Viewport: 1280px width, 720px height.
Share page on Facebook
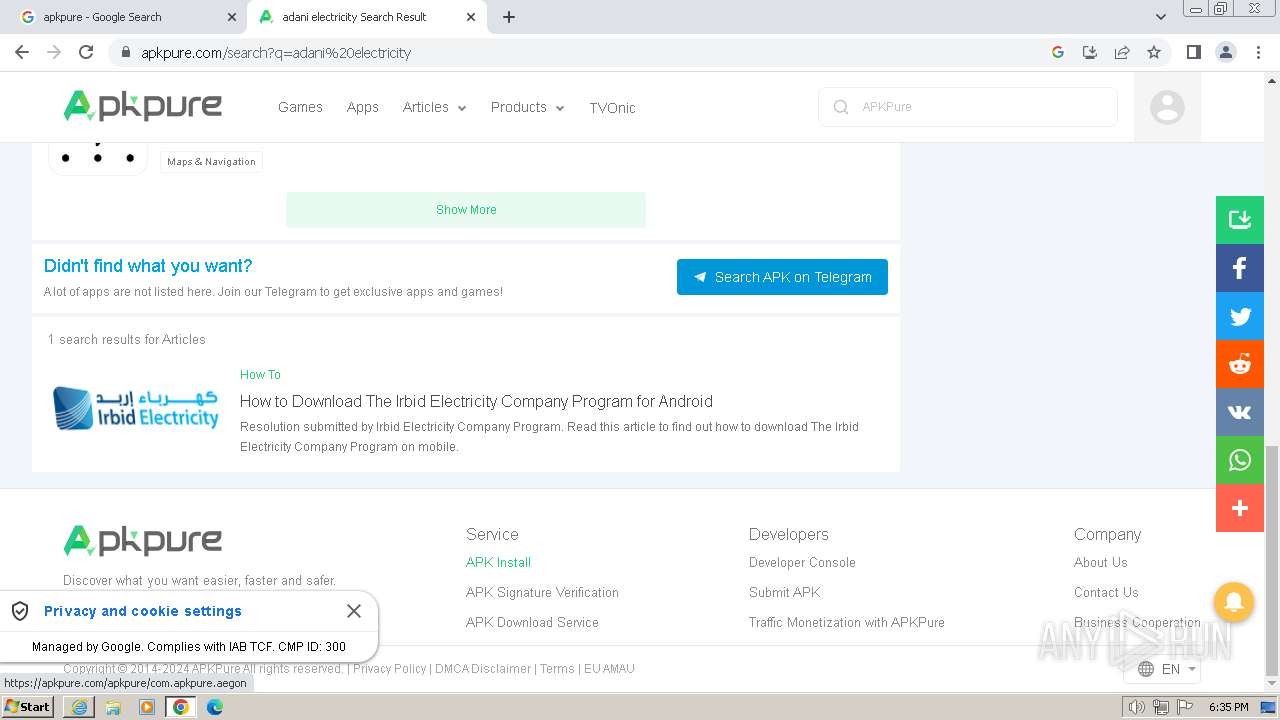(1240, 268)
